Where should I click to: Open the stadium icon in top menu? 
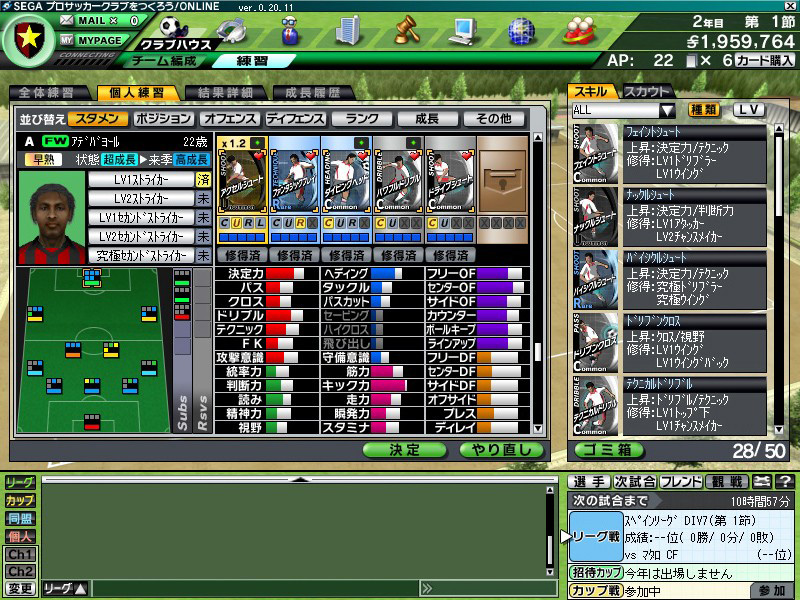[231, 31]
